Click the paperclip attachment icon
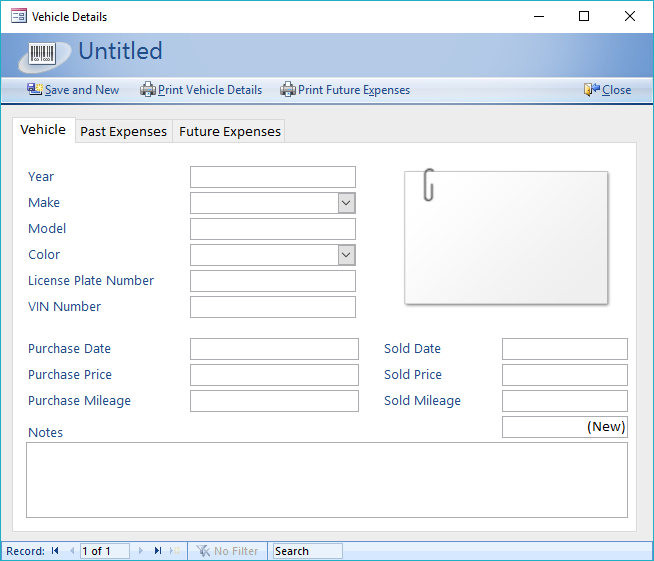This screenshot has height=561, width=654. point(429,185)
